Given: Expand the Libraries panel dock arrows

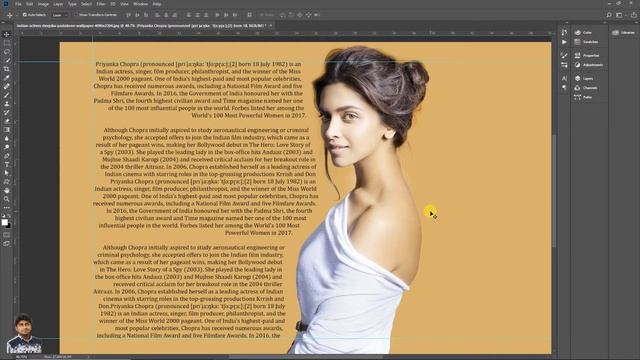Looking at the screenshot, I should 636,23.
